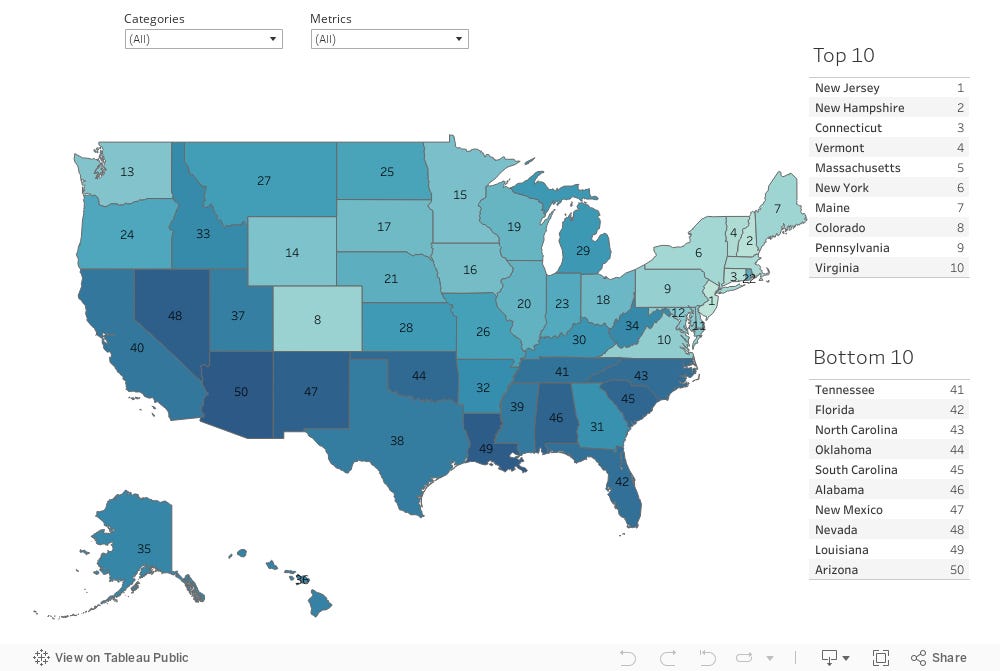Click Alabama on the map (46)

pos(556,418)
